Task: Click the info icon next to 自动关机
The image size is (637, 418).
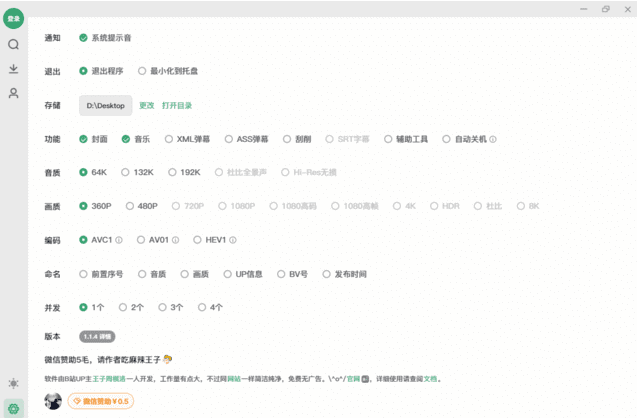Action: pos(493,140)
